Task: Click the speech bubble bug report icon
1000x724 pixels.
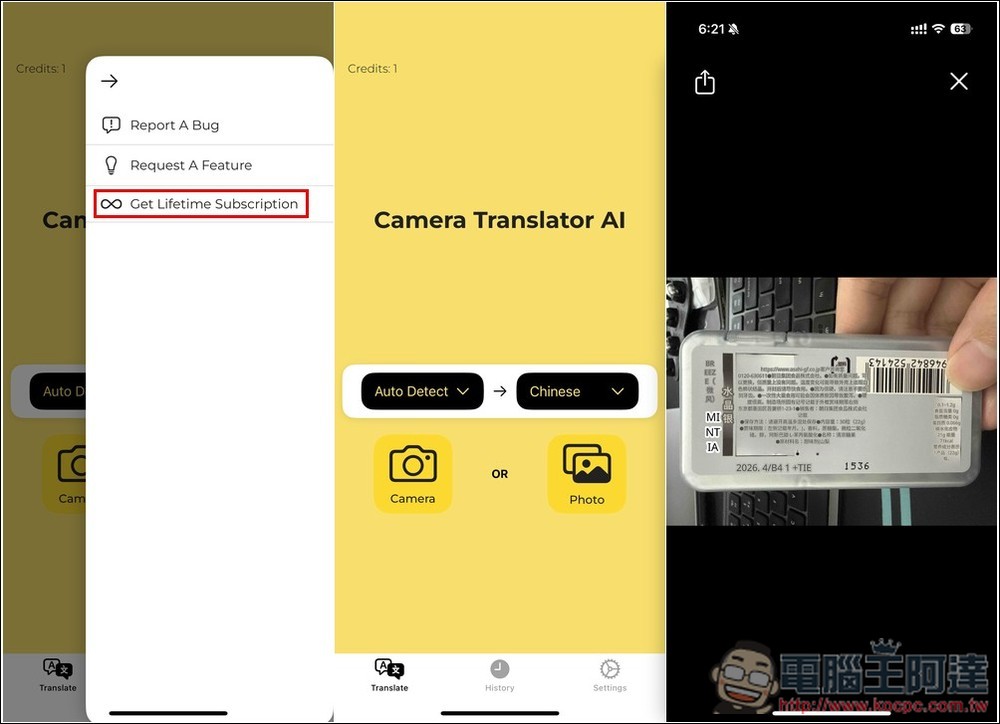Action: 111,125
